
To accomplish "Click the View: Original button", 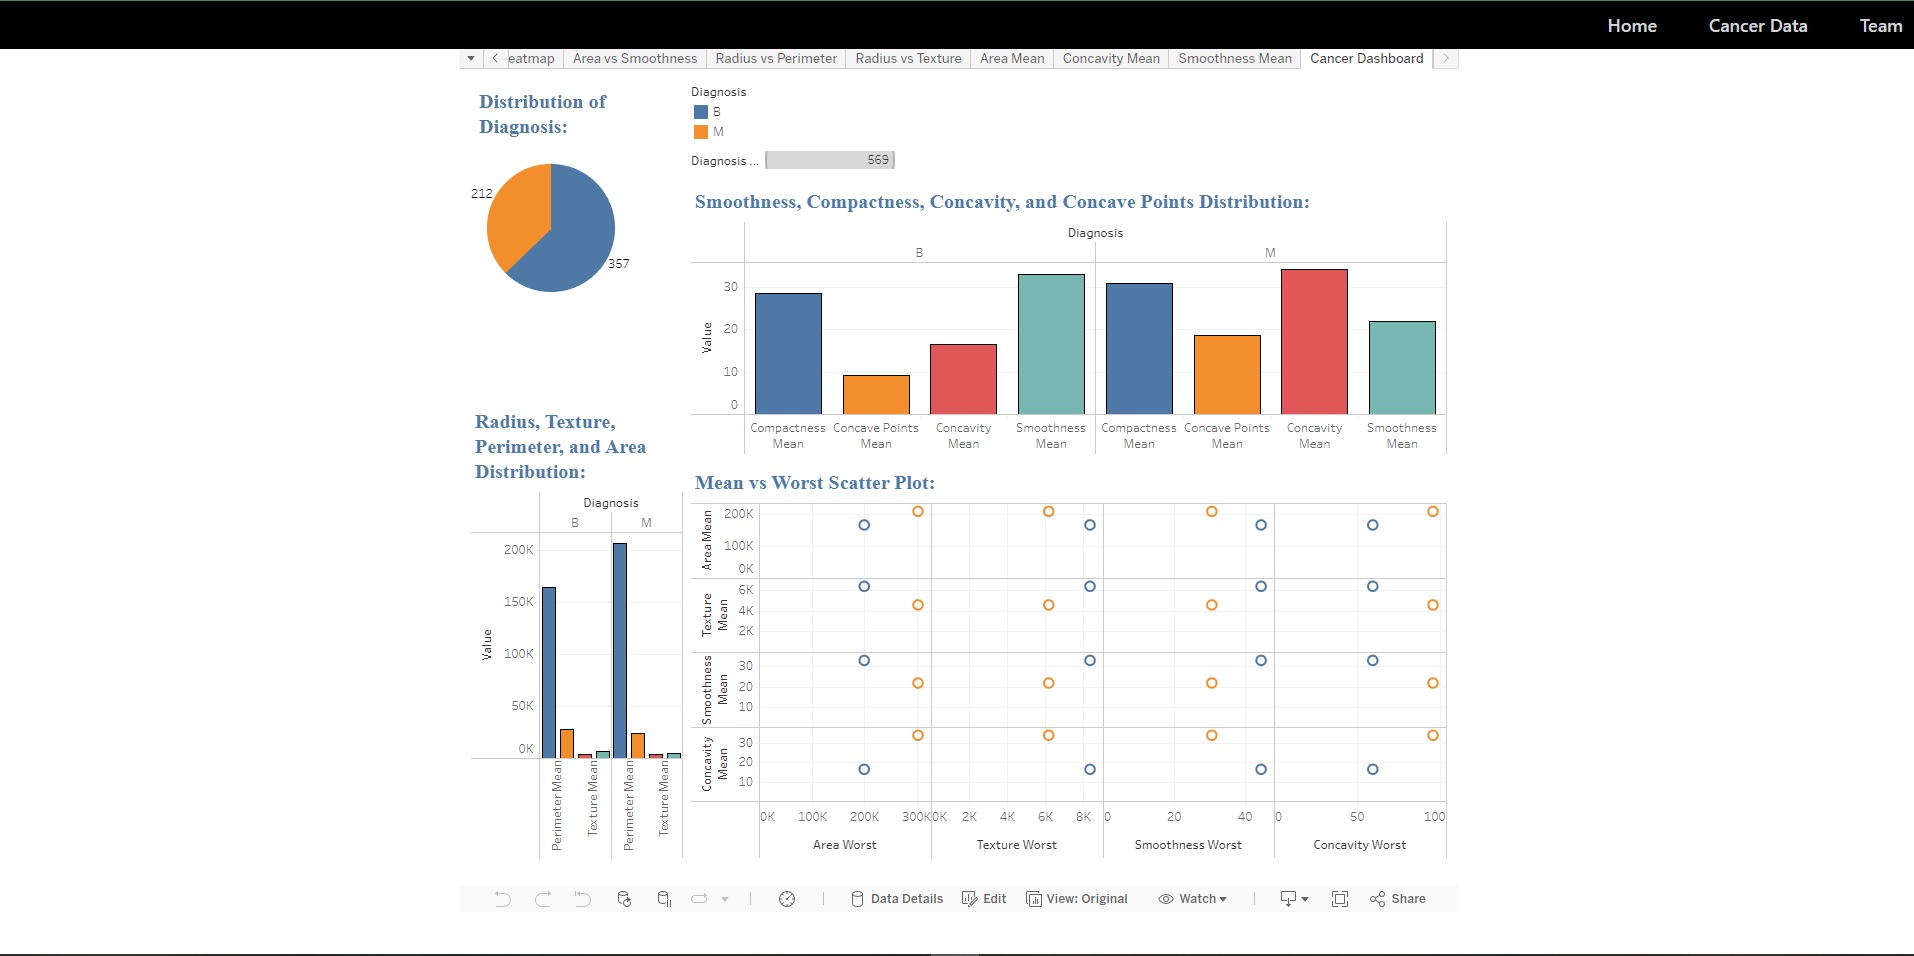I will (1077, 899).
